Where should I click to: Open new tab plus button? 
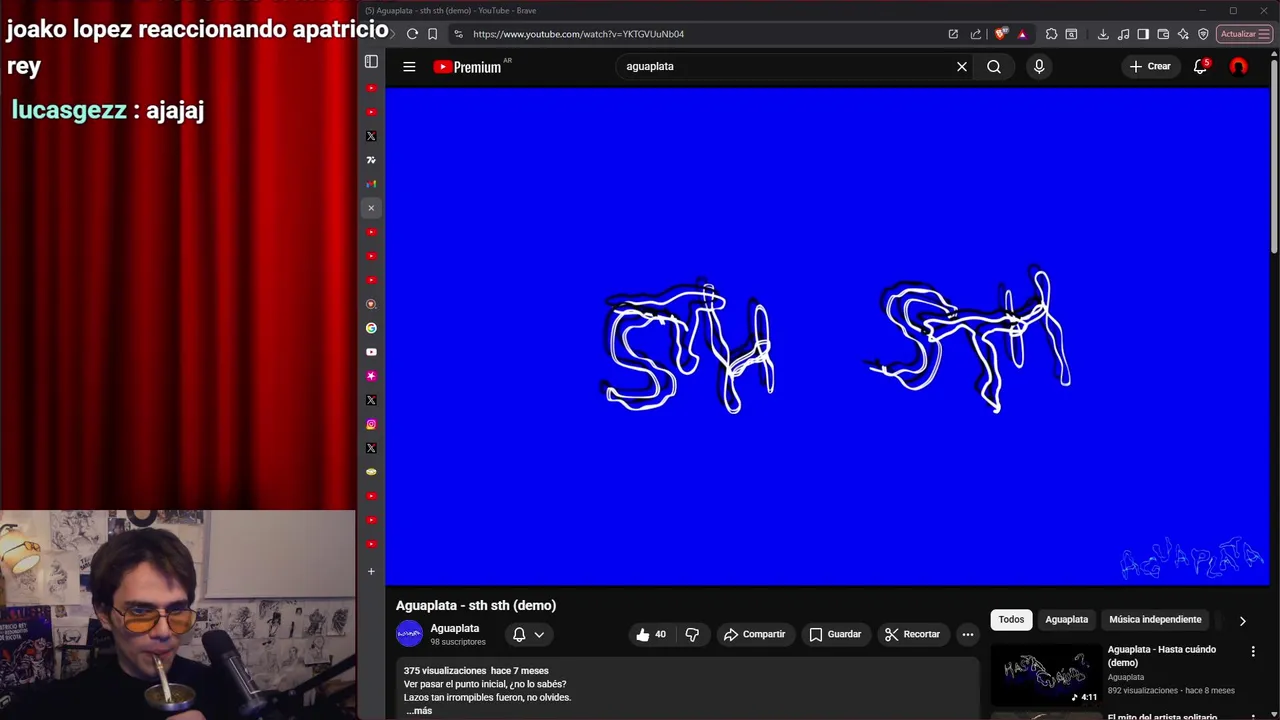click(x=371, y=572)
